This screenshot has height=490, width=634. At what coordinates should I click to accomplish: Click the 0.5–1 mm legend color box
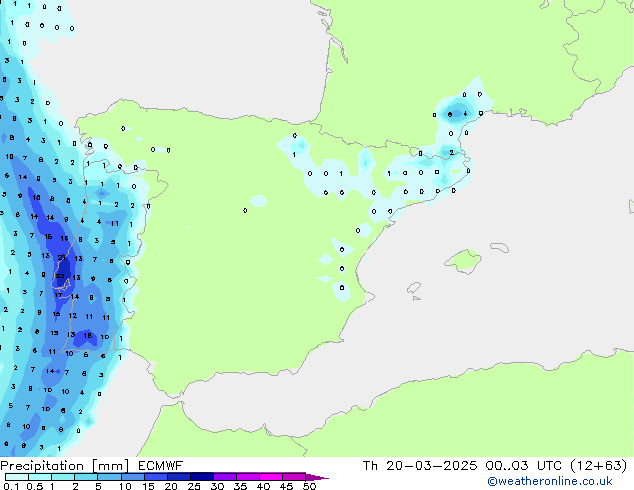[x=40, y=477]
